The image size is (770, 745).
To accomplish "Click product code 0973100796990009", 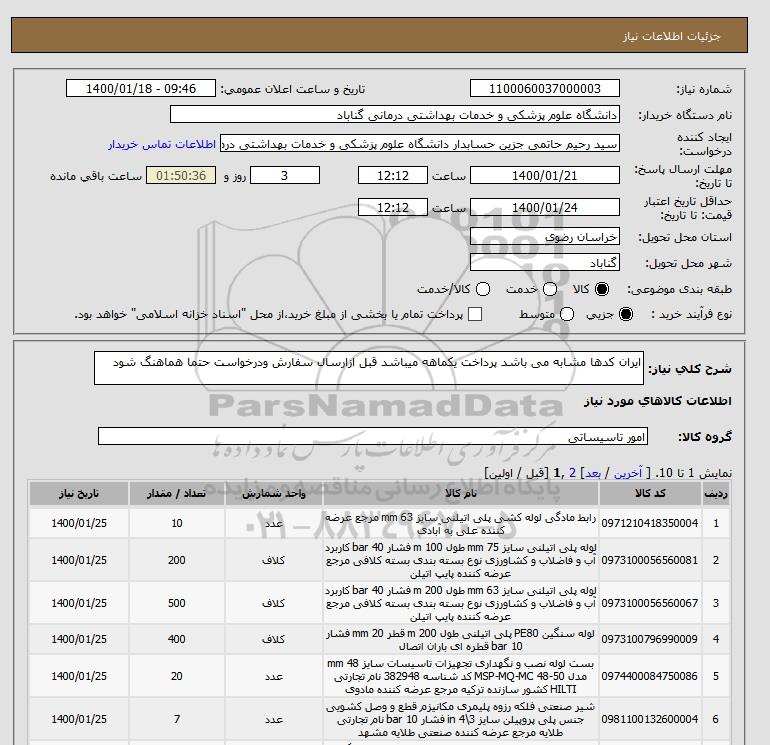I will click(650, 639).
